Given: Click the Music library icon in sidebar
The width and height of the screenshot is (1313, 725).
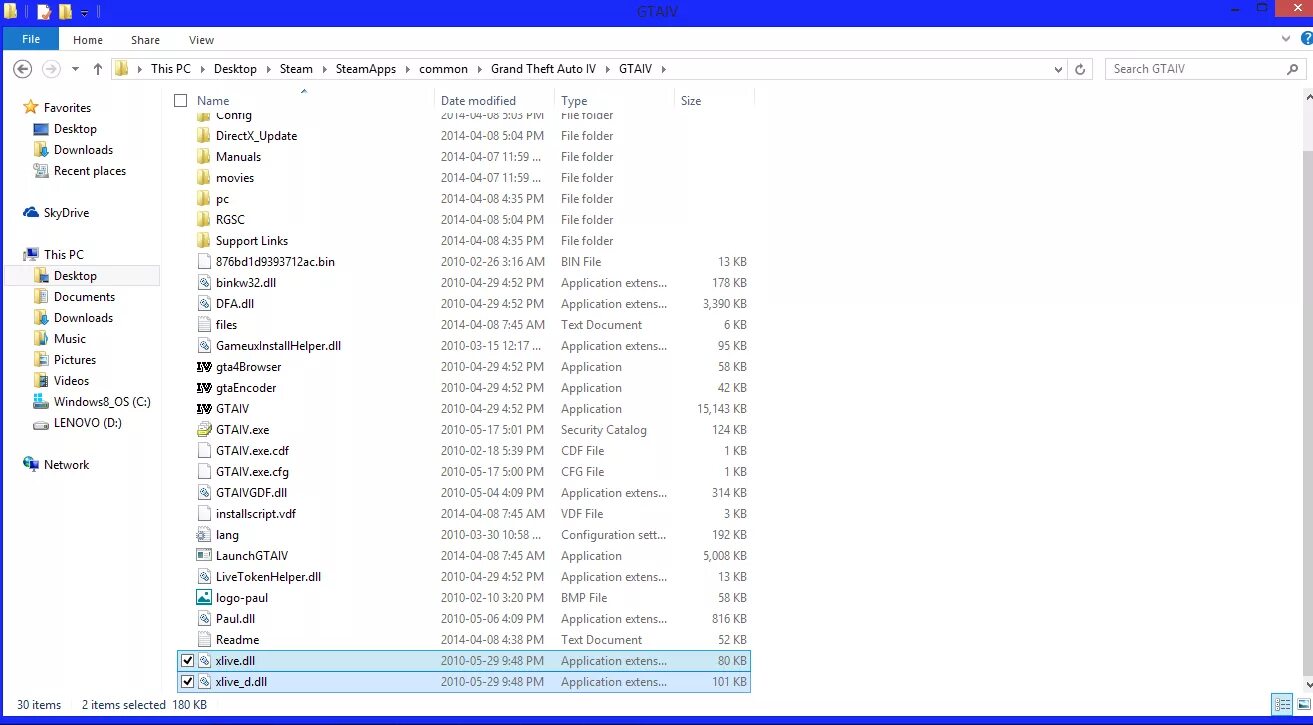Looking at the screenshot, I should click(x=41, y=339).
